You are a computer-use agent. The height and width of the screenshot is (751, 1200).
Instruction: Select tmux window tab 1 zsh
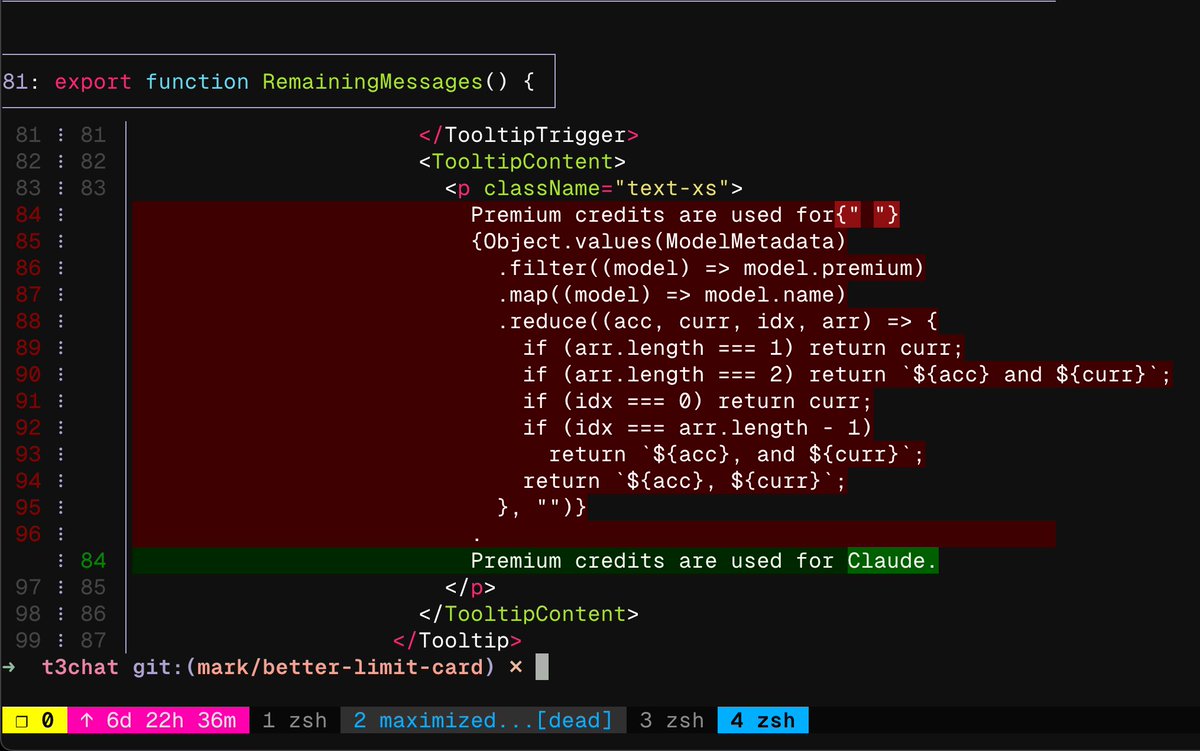point(293,720)
